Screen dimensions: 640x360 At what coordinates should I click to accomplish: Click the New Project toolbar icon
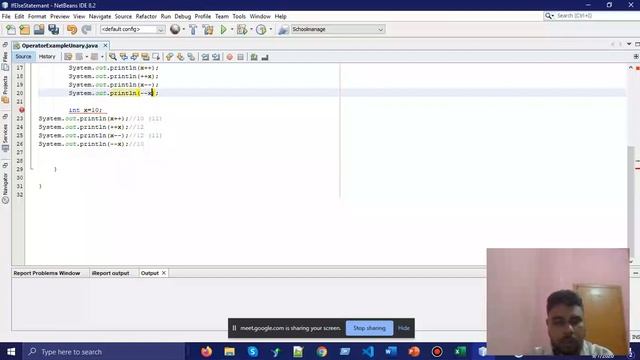24,29
